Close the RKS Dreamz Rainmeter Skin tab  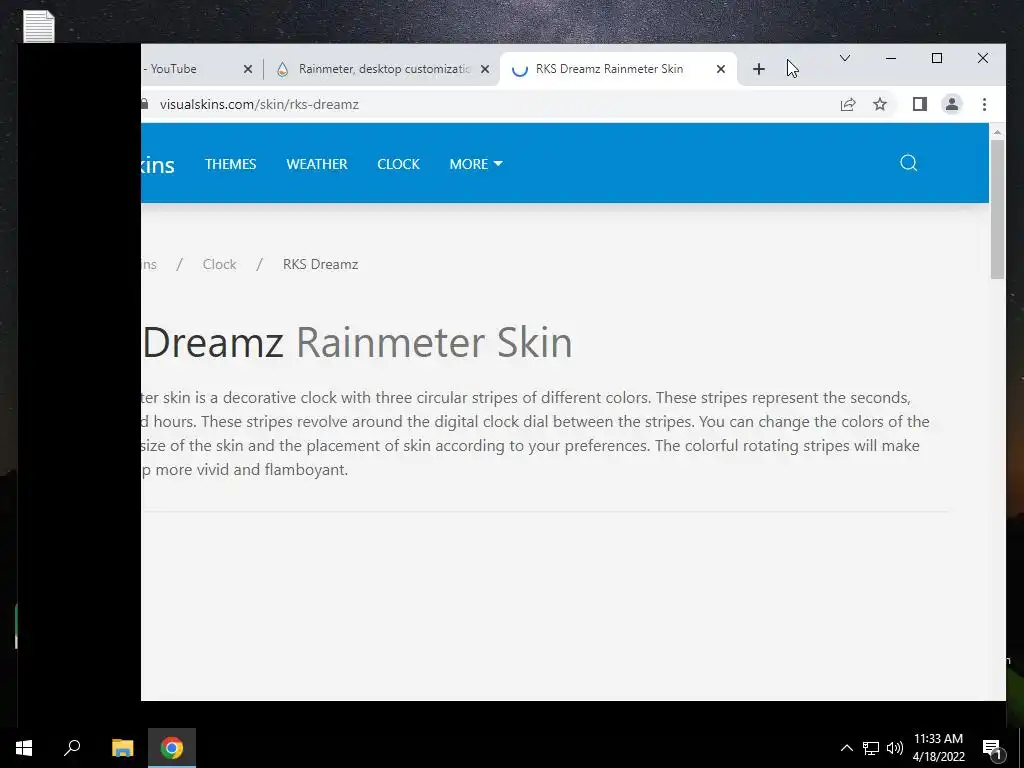click(720, 69)
